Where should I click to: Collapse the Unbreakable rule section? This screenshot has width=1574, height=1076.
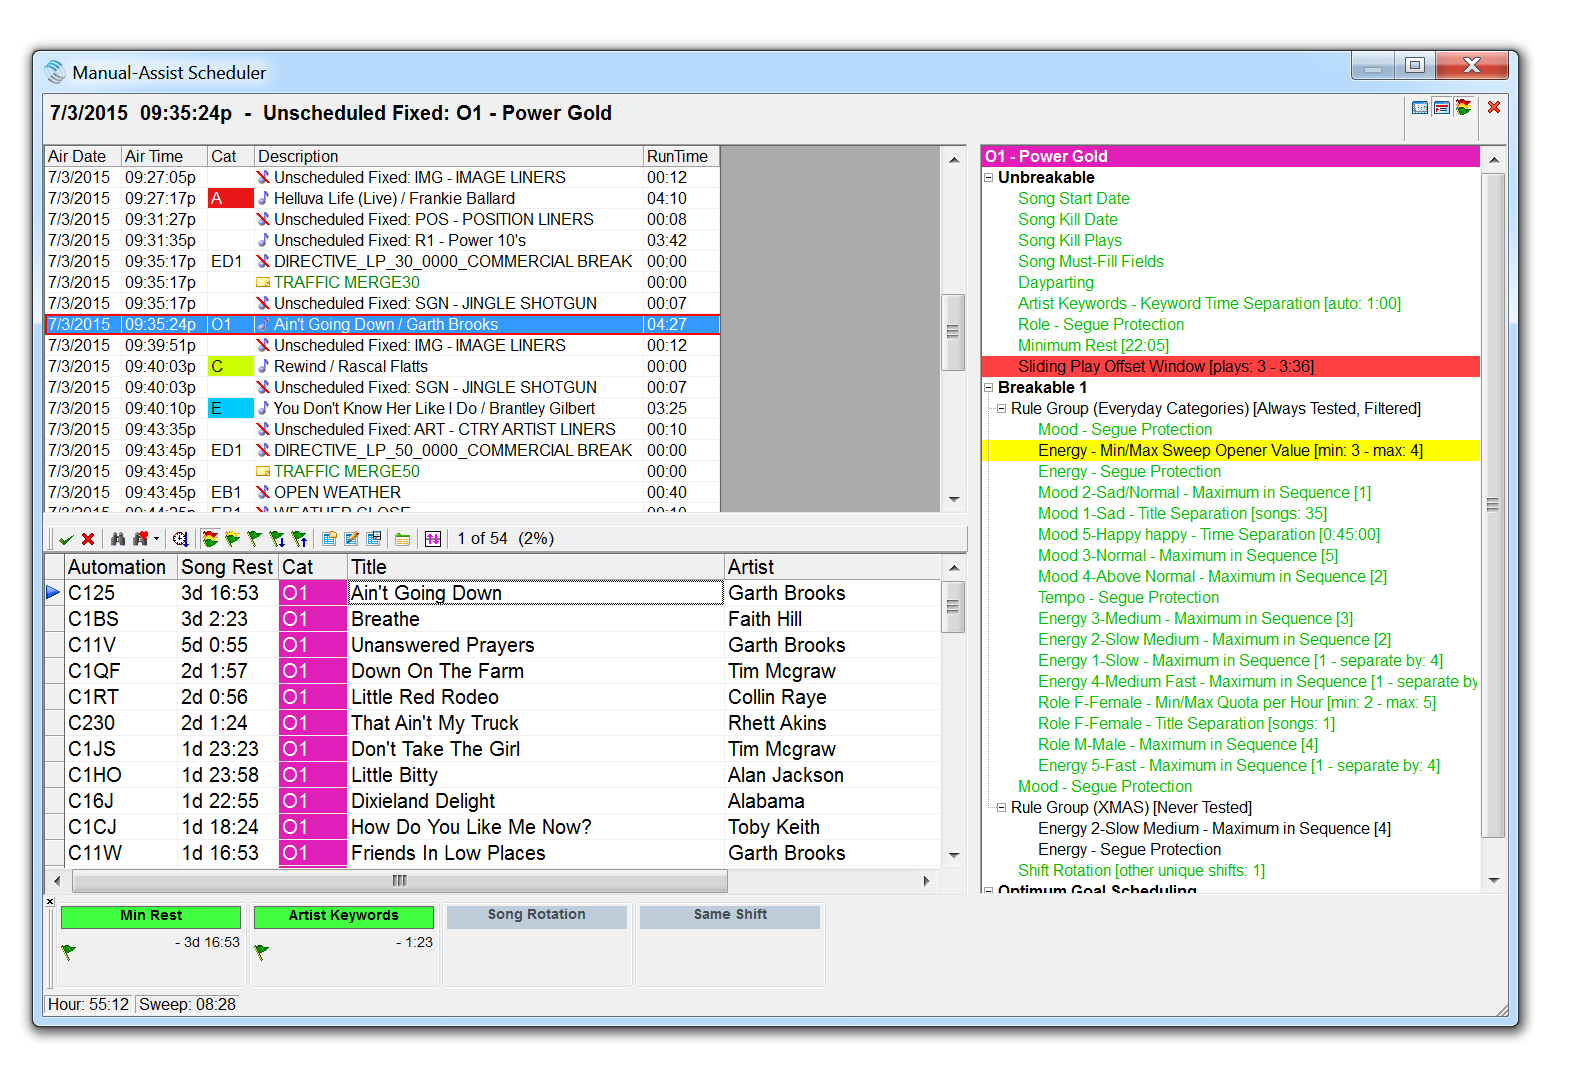point(988,178)
